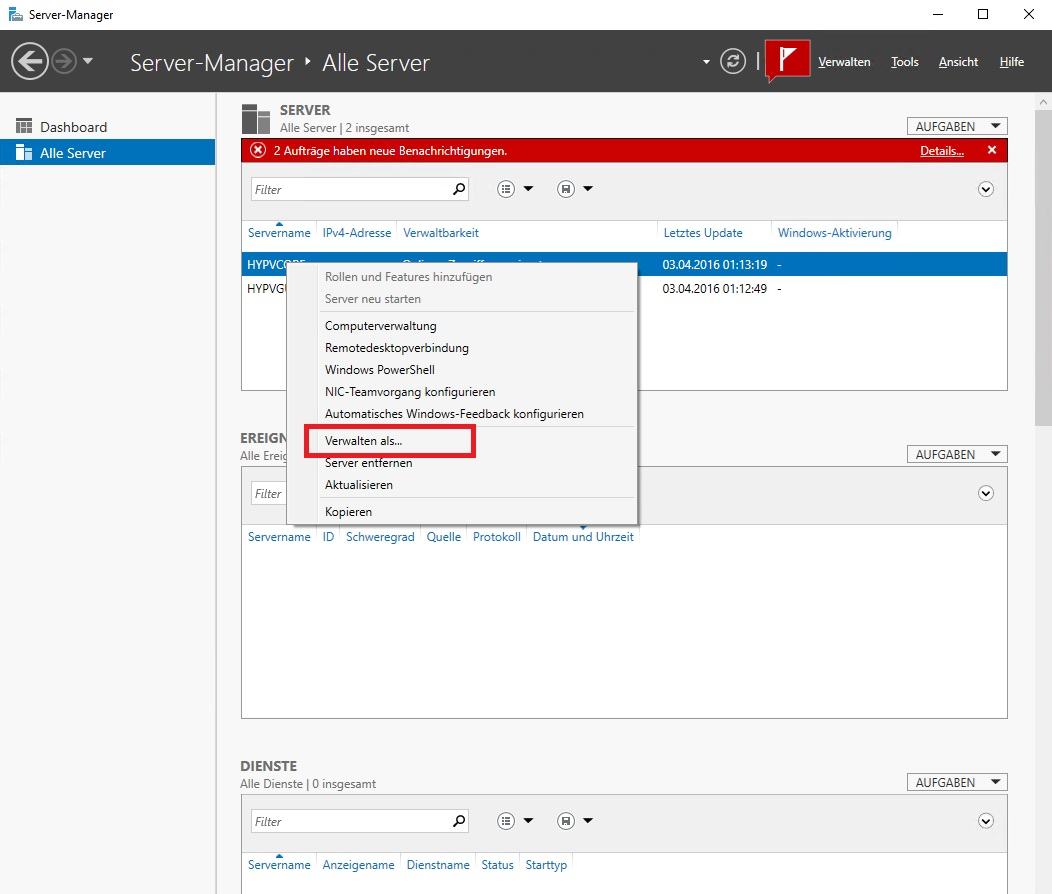Open criteria dropdown arrow in Dienste

[528, 820]
